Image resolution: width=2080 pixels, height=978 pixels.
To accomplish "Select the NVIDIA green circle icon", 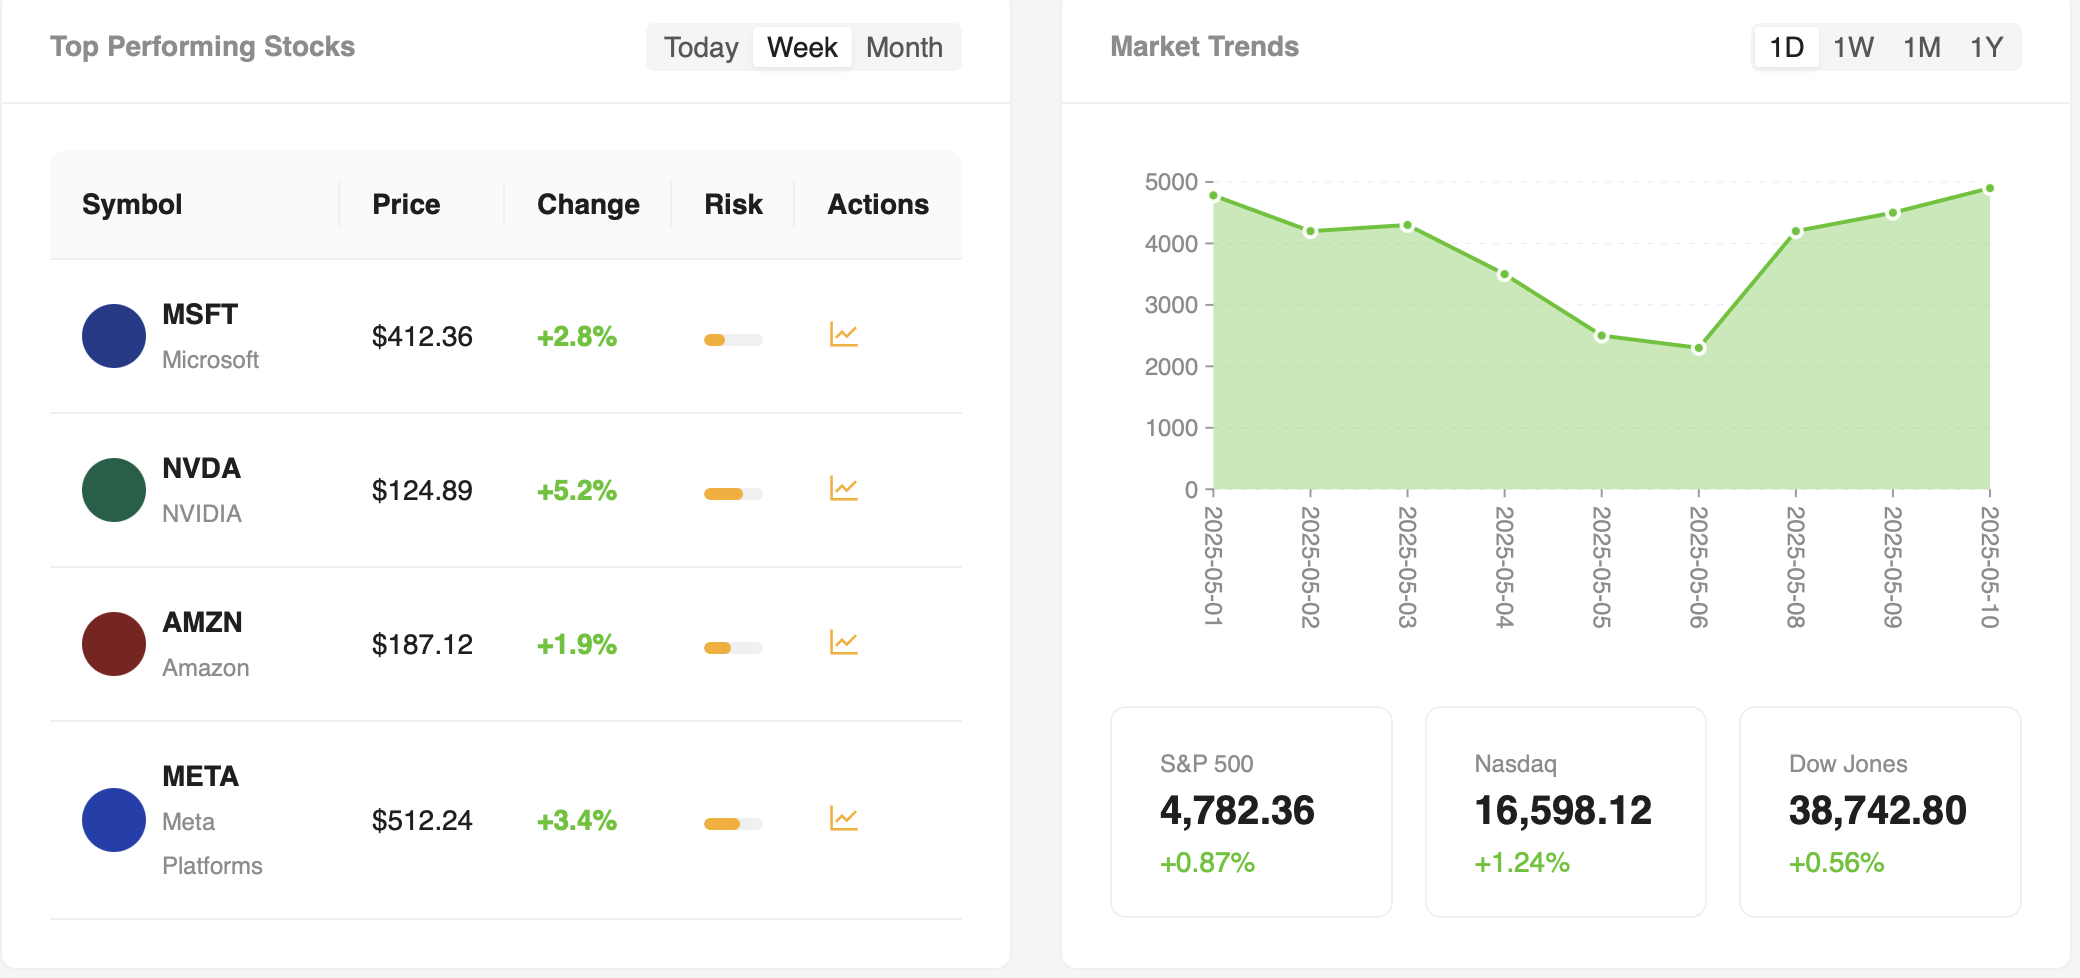I will tap(113, 490).
